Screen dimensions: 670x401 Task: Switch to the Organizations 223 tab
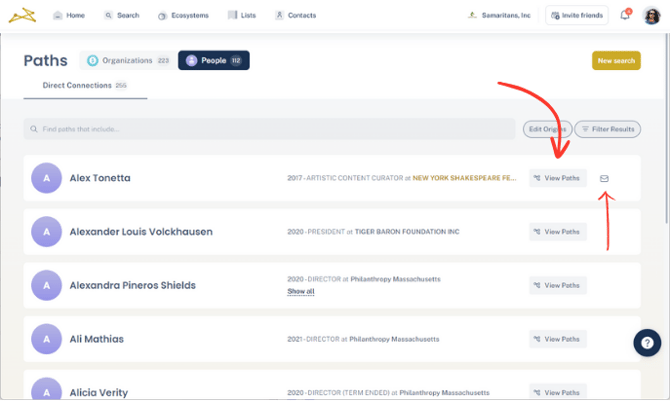[x=128, y=60]
